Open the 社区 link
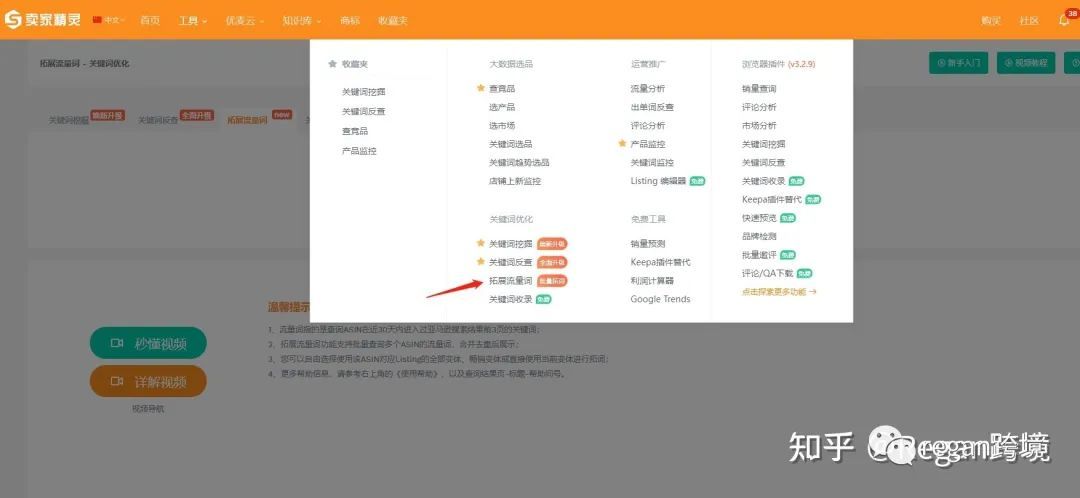 coord(1029,21)
